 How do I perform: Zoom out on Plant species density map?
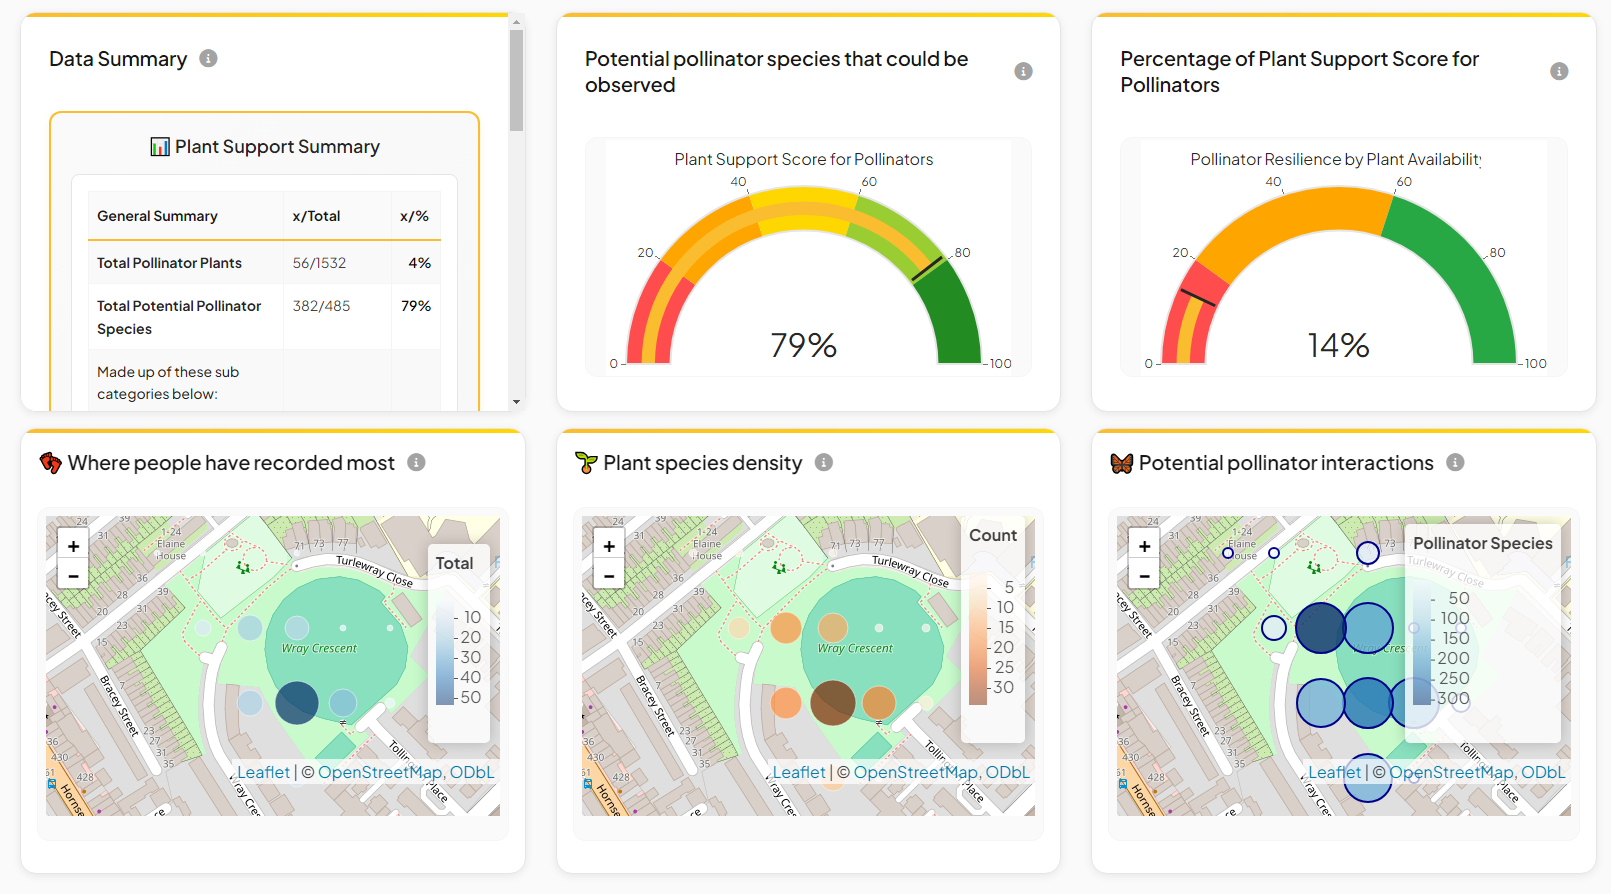[609, 575]
